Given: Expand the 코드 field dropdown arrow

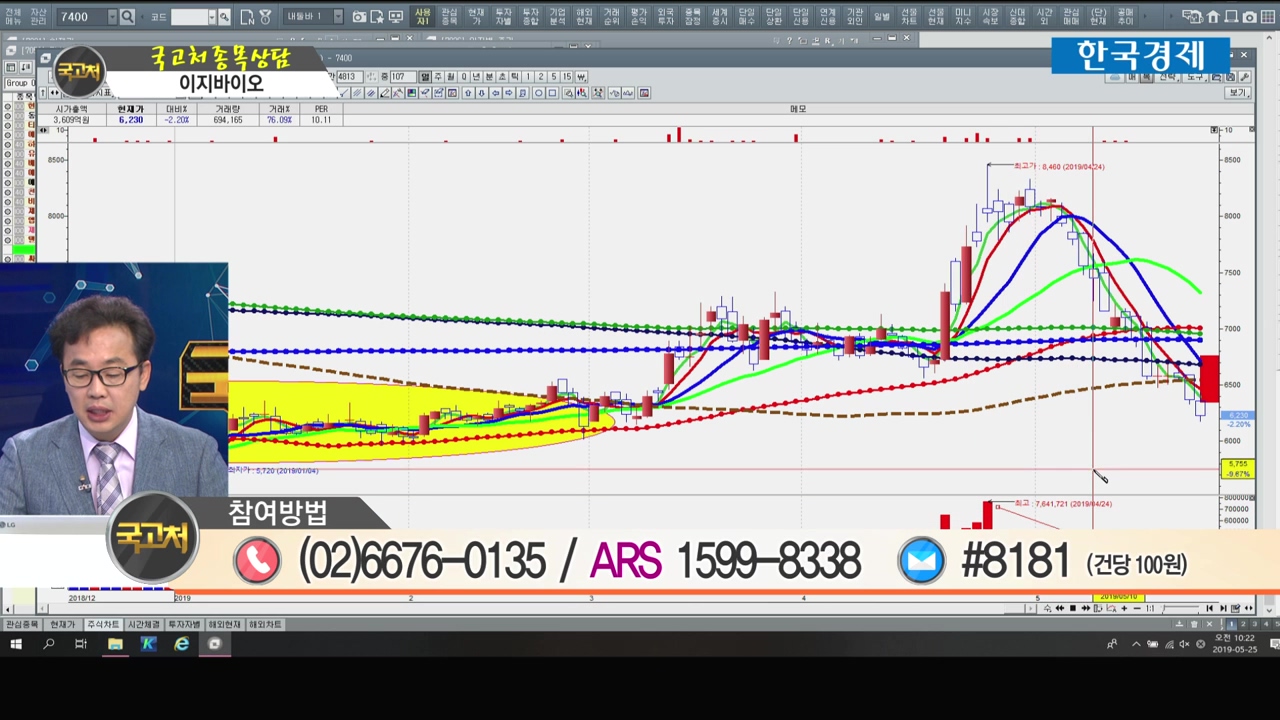Looking at the screenshot, I should pos(210,17).
